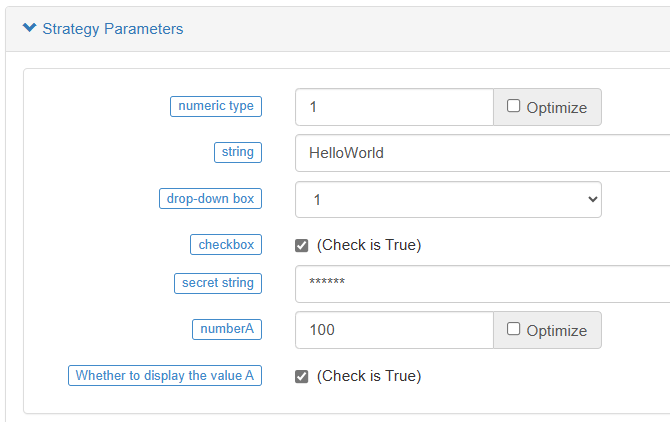This screenshot has height=422, width=670.
Task: Click the Strategy Parameters heading link
Action: pyautogui.click(x=113, y=29)
